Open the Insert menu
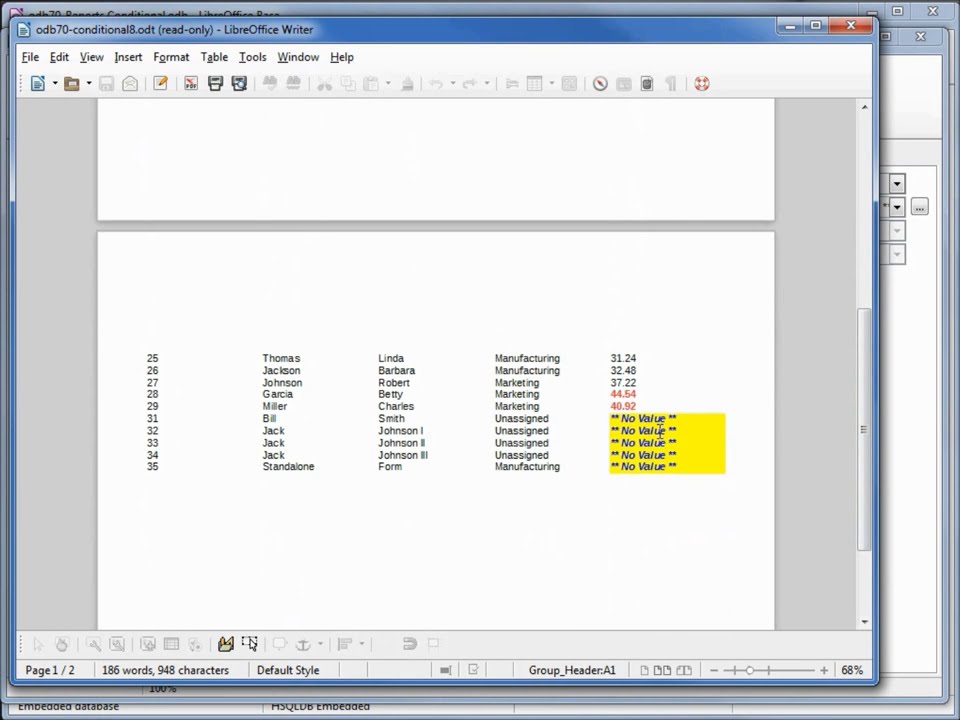The height and width of the screenshot is (720, 960). click(x=128, y=57)
